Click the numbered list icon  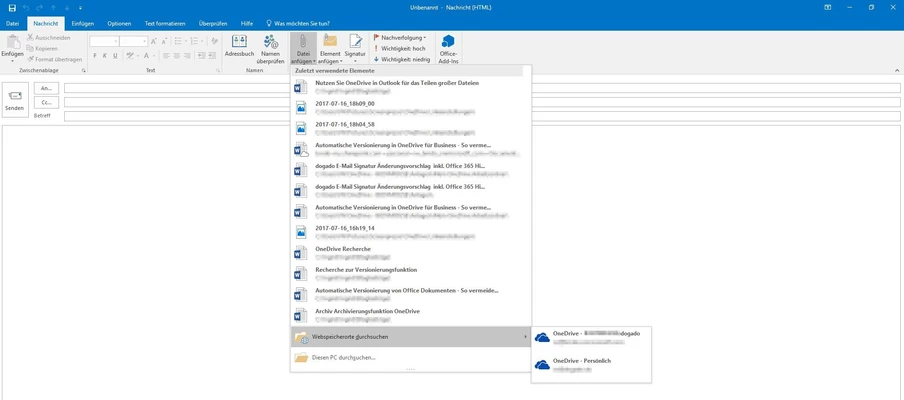tap(197, 41)
